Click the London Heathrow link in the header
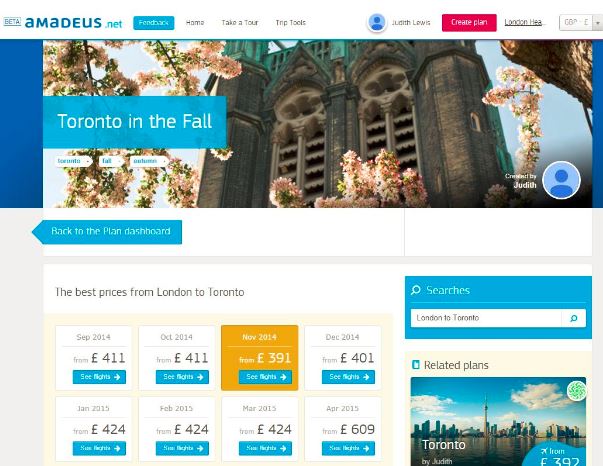Screen dimensions: 603x466 click(524, 22)
